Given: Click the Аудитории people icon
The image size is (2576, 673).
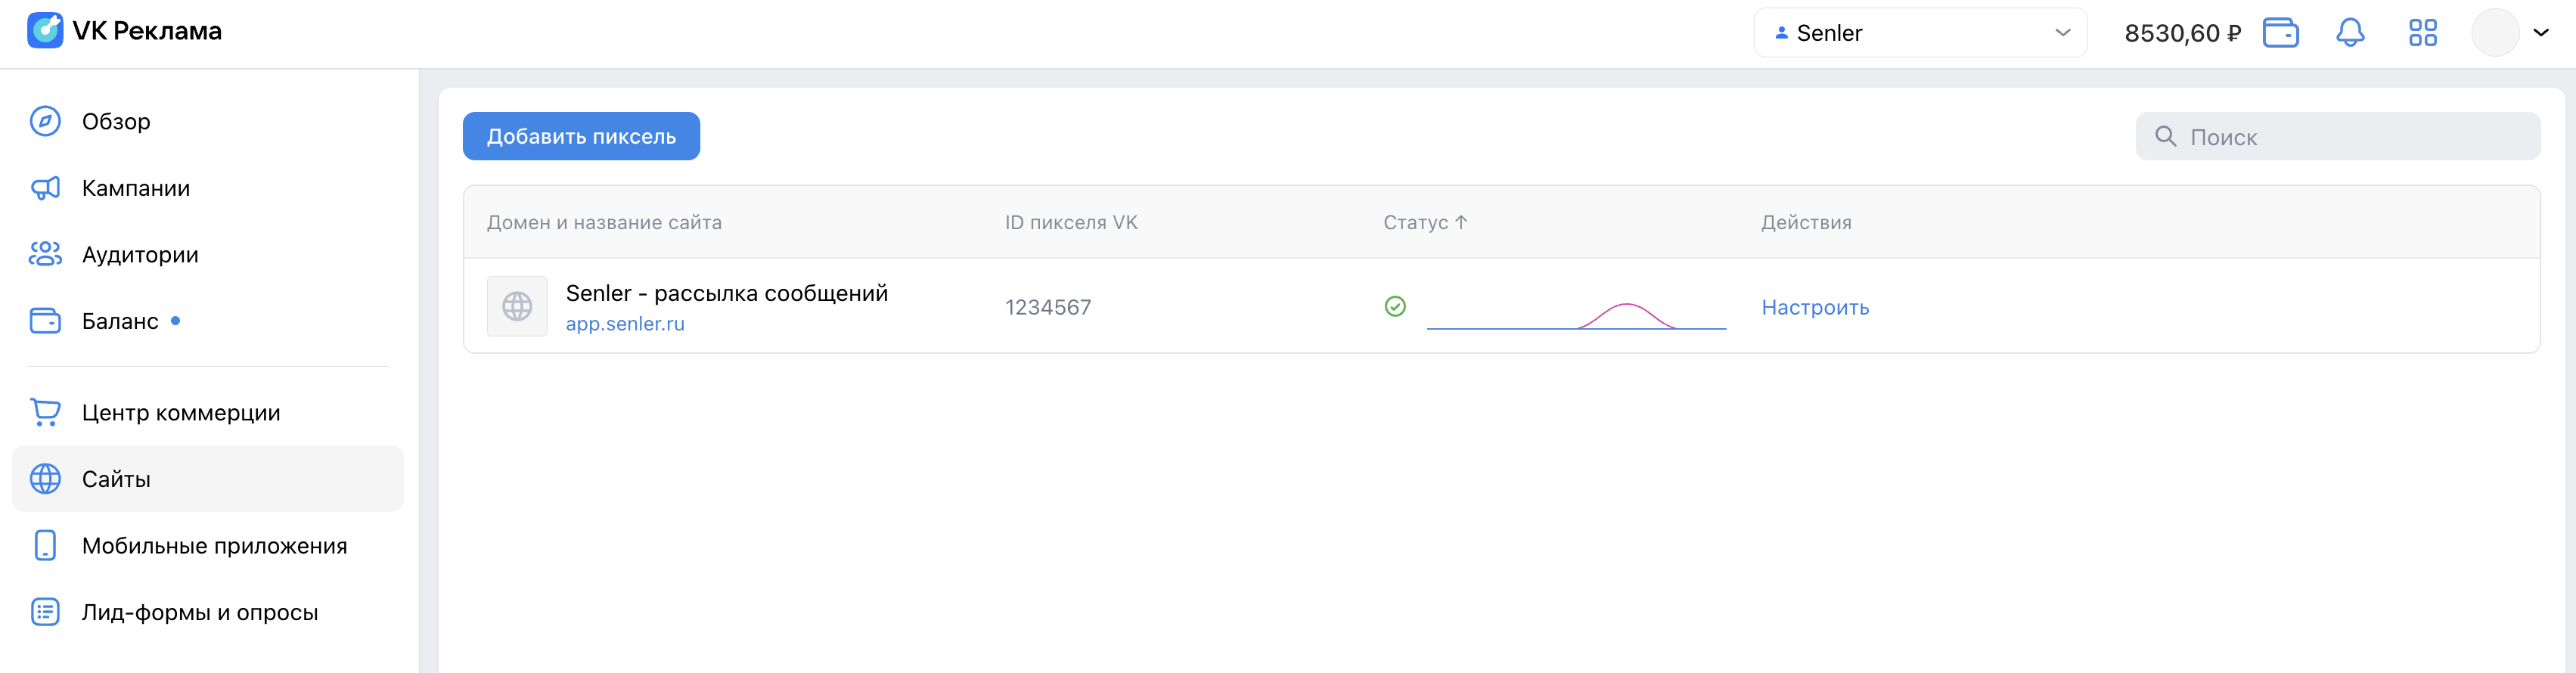Looking at the screenshot, I should [45, 255].
